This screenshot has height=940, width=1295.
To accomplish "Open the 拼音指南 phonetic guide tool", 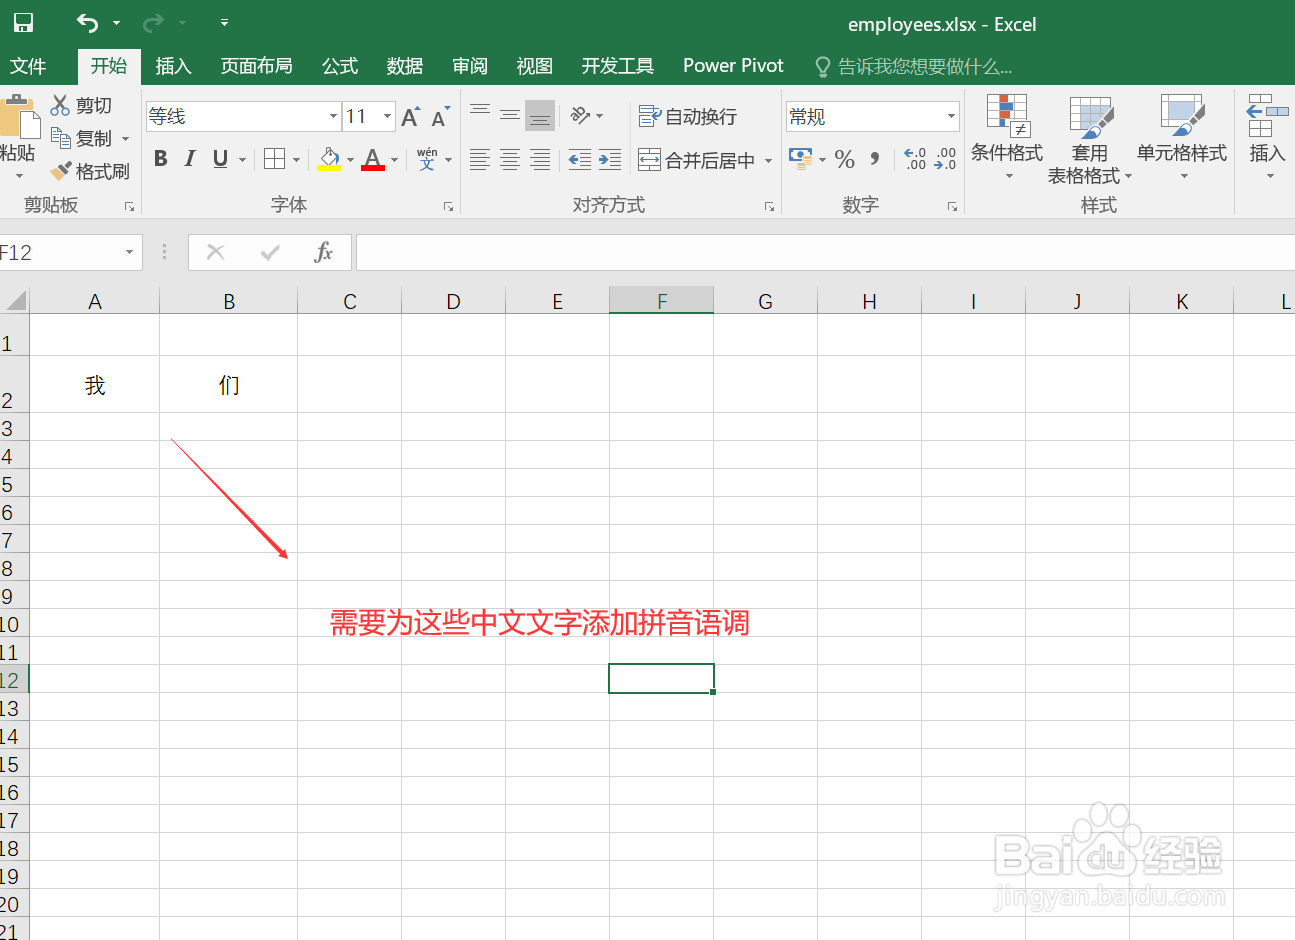I will click(428, 159).
